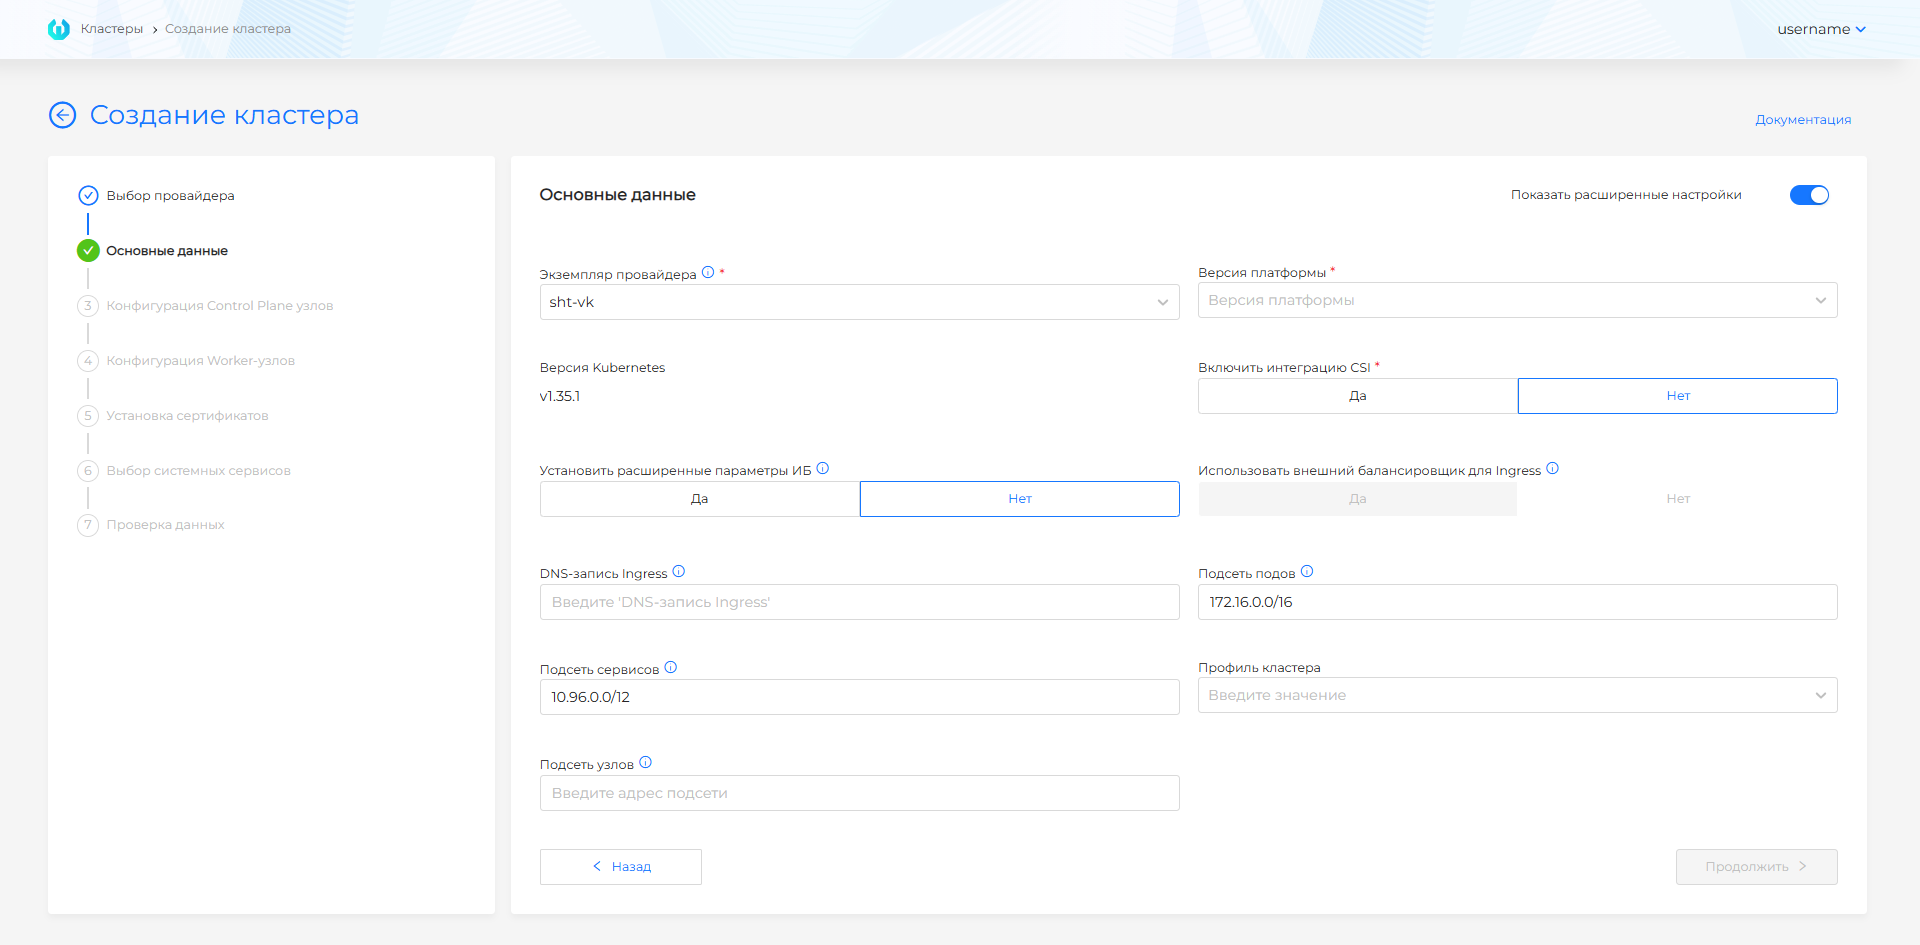Screen dimensions: 1920x945
Task: Select Основные данные step label
Action: tap(167, 250)
